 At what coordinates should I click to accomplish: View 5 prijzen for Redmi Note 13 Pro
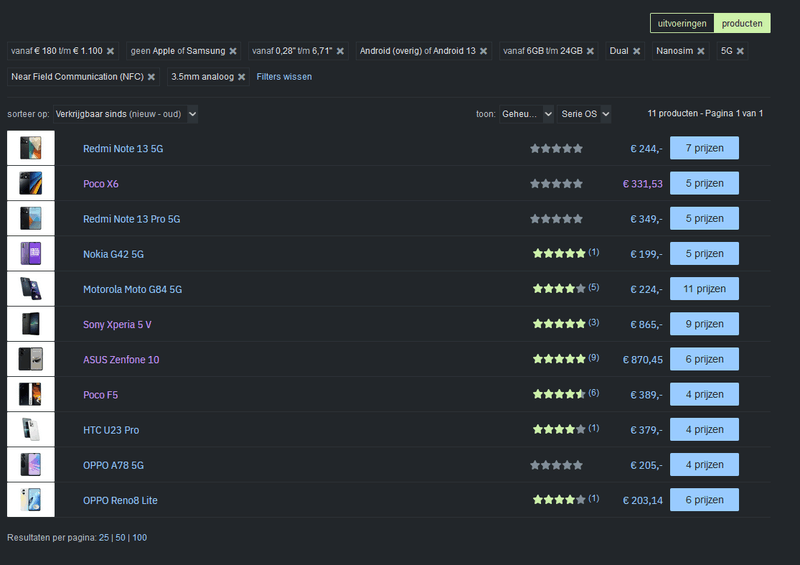[x=704, y=218]
